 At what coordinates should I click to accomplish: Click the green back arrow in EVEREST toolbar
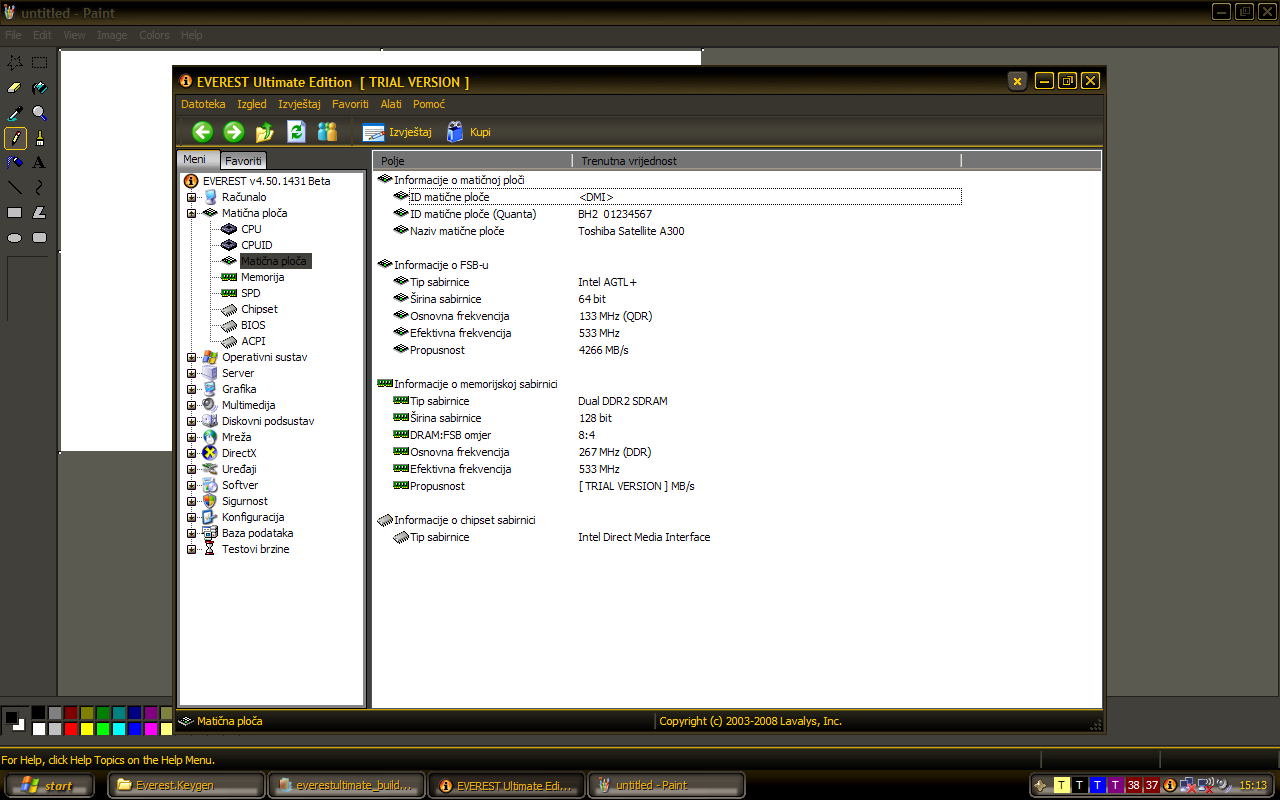pos(202,132)
